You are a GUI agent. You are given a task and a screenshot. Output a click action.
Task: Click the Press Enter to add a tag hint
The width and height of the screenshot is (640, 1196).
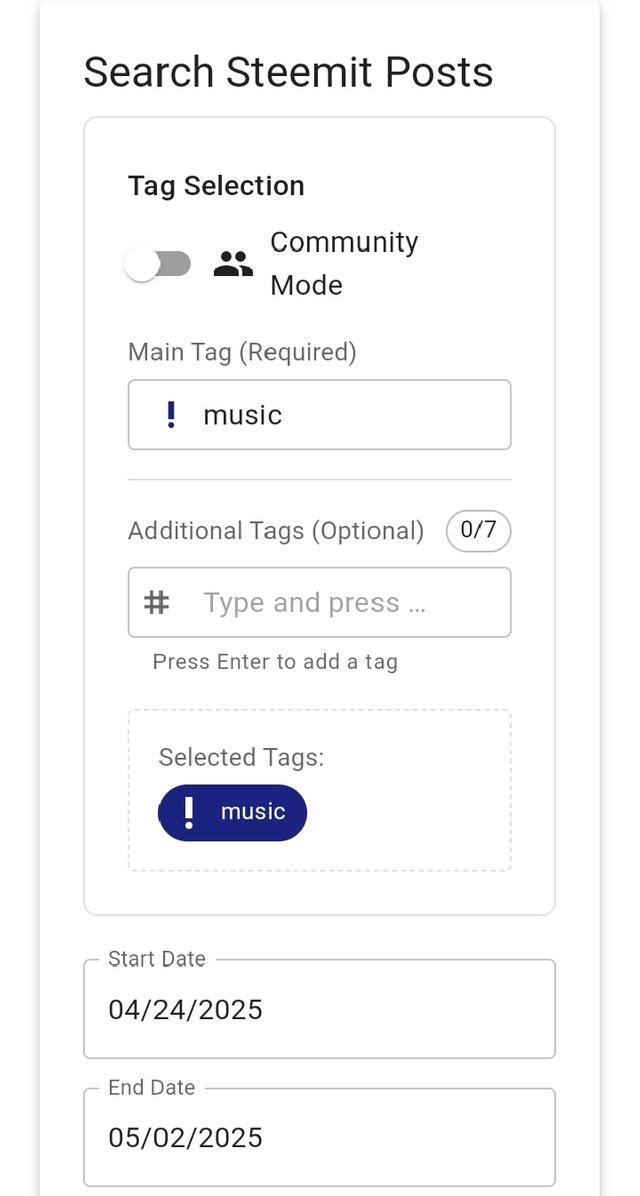(275, 661)
